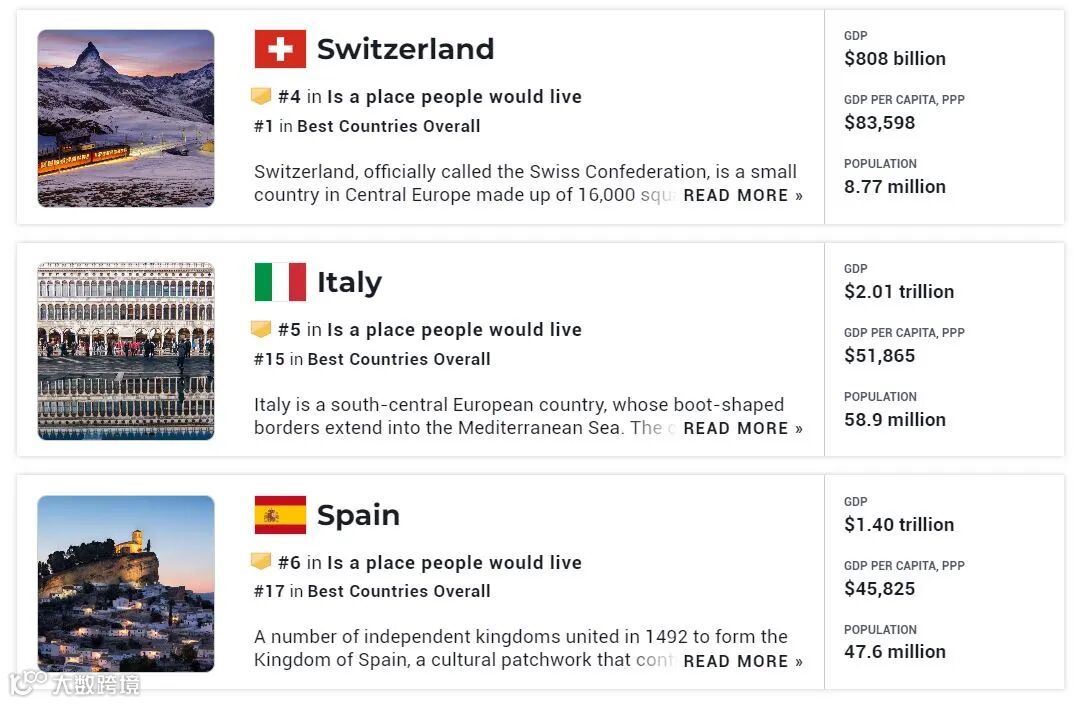Open the Venice arcade photo thumbnail for Italy
The height and width of the screenshot is (704, 1078).
[126, 351]
